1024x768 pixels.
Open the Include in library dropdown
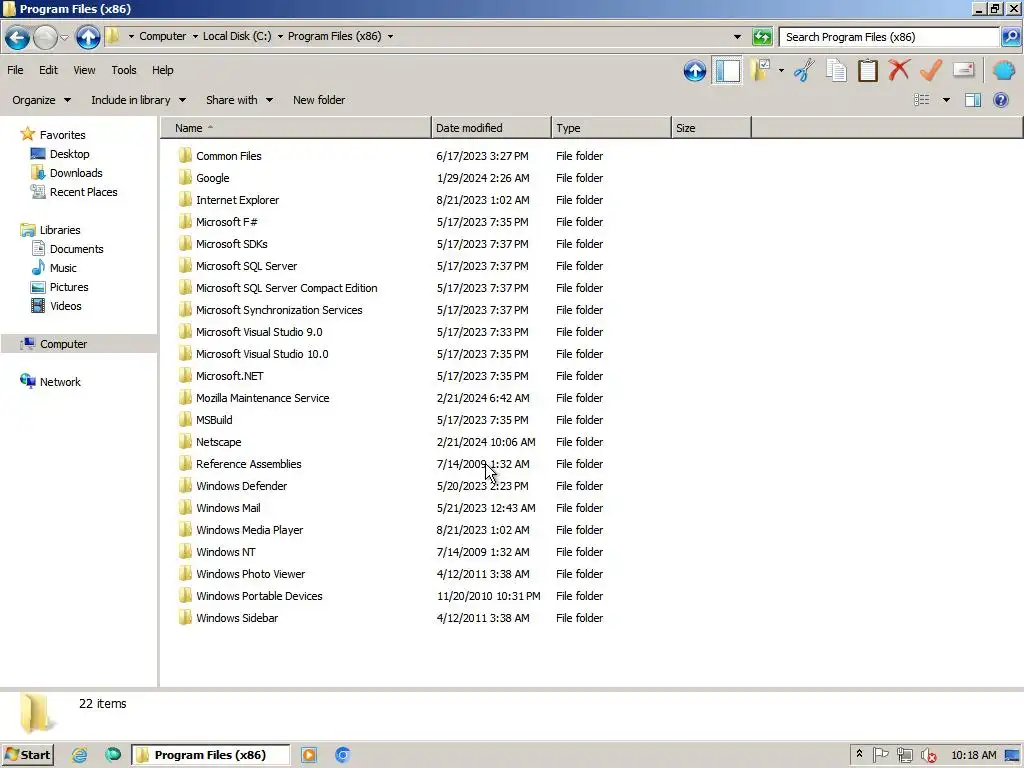138,100
